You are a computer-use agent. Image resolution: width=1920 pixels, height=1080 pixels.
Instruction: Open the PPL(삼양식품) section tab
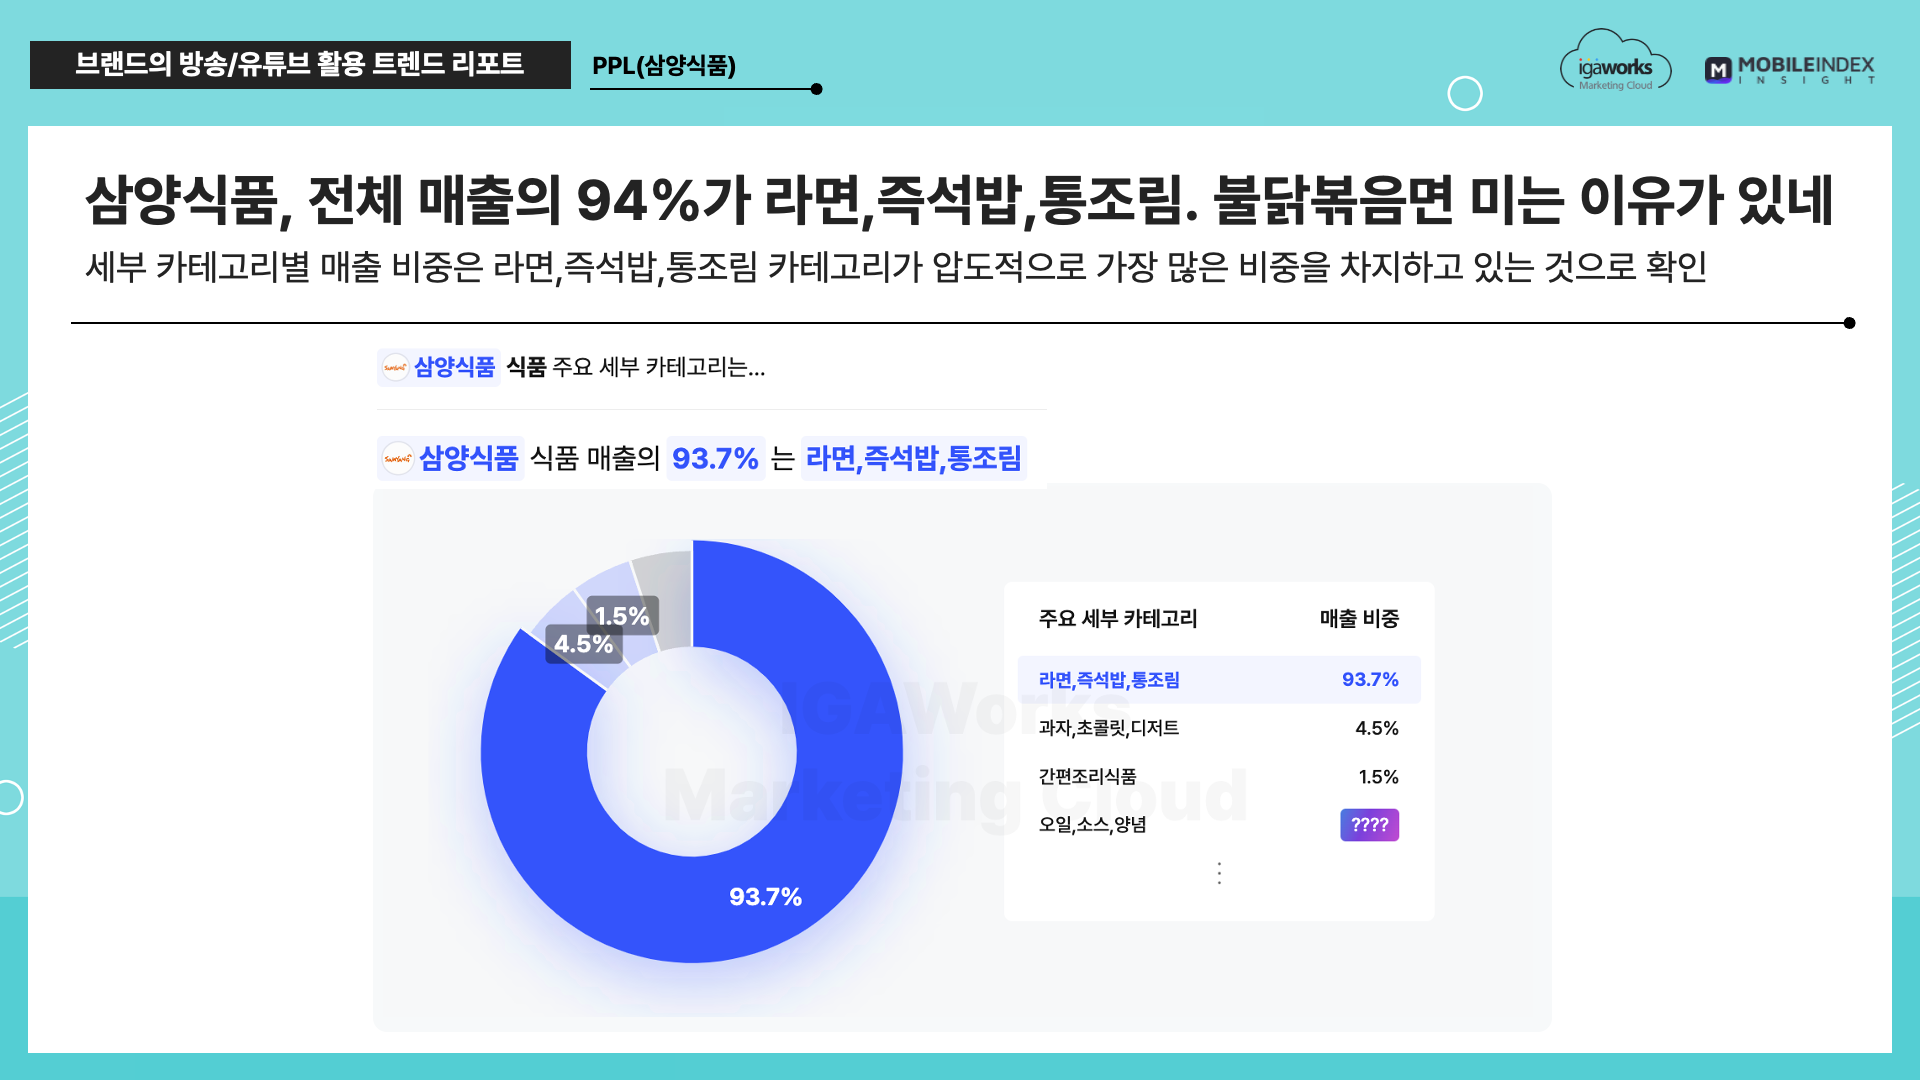(664, 66)
